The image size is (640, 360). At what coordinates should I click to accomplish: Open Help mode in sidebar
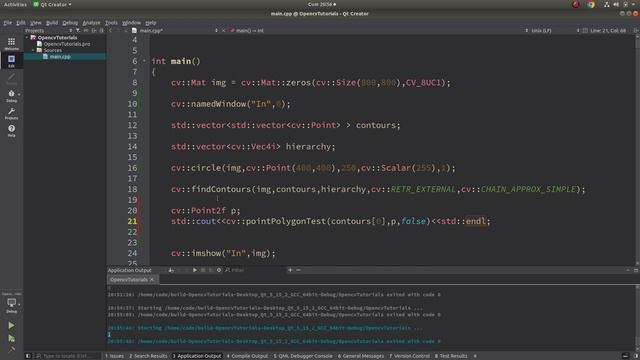[11, 131]
